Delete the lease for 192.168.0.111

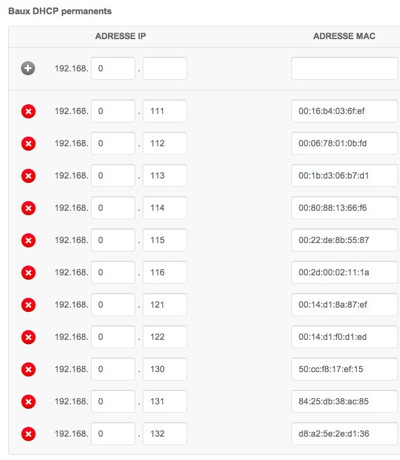[x=28, y=111]
